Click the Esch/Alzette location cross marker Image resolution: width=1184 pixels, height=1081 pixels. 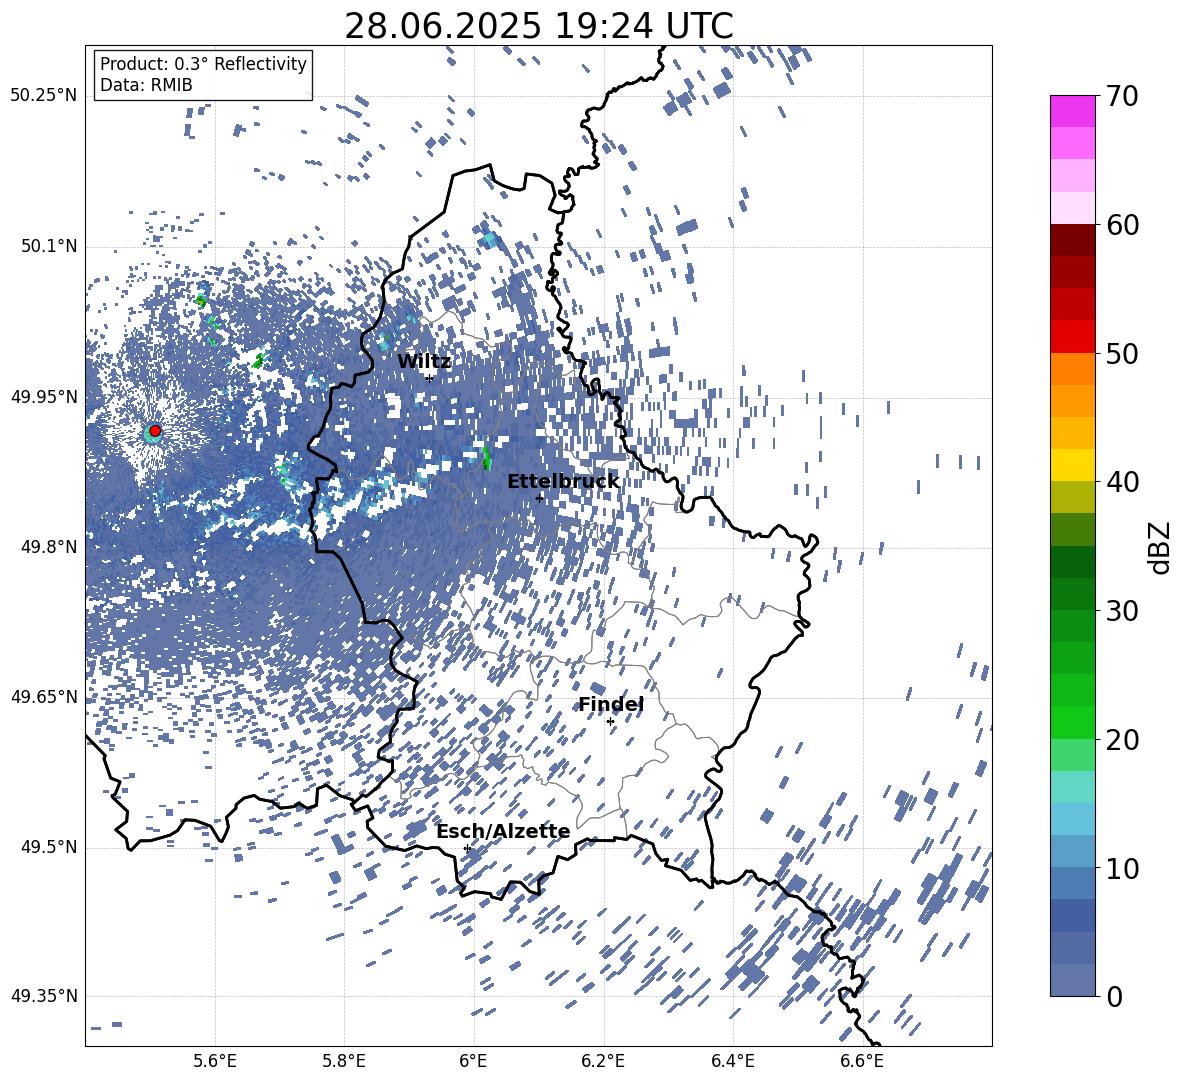467,848
